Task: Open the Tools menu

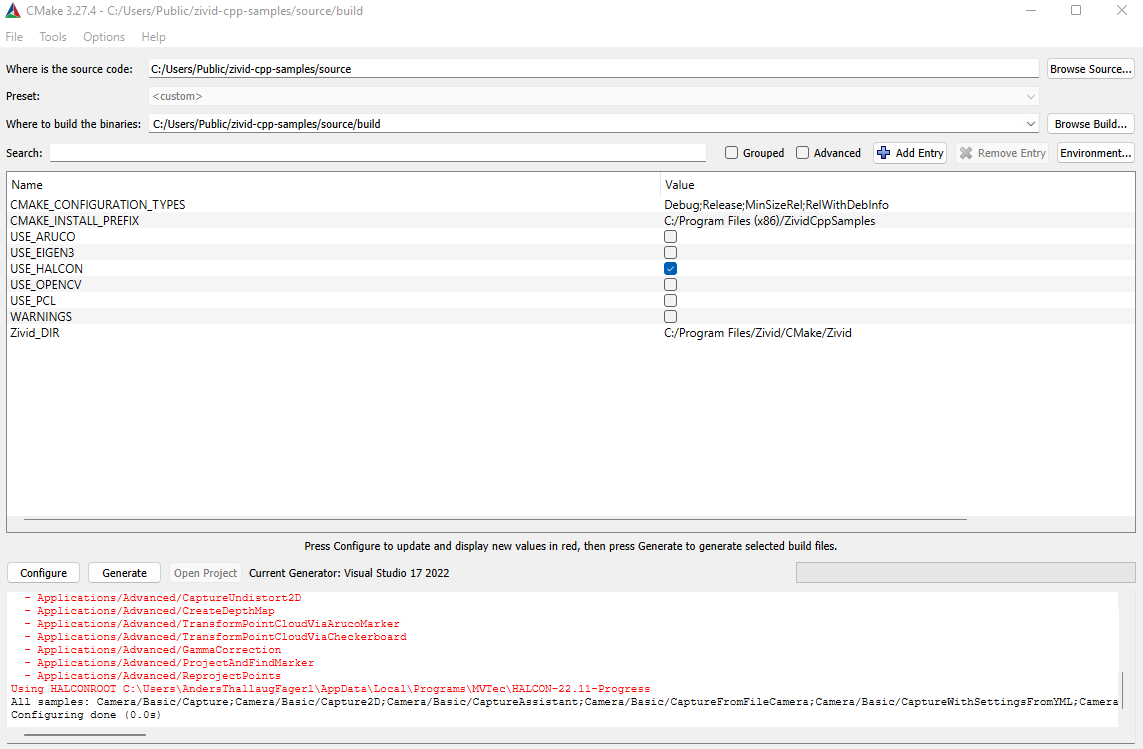Action: tap(53, 37)
